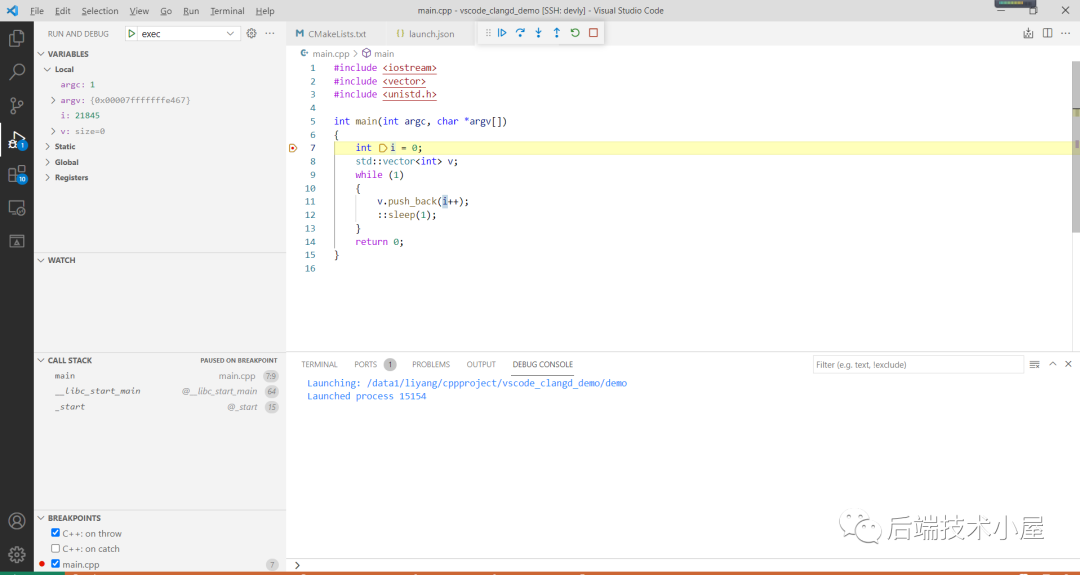
Task: Click Step Out in debug toolbar
Action: tap(557, 32)
